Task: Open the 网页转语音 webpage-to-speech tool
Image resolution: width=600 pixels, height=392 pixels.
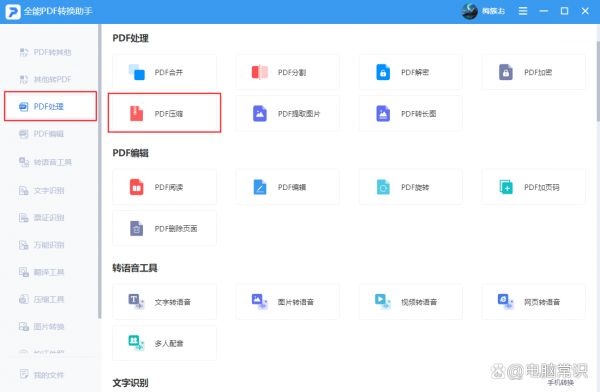Action: (534, 302)
